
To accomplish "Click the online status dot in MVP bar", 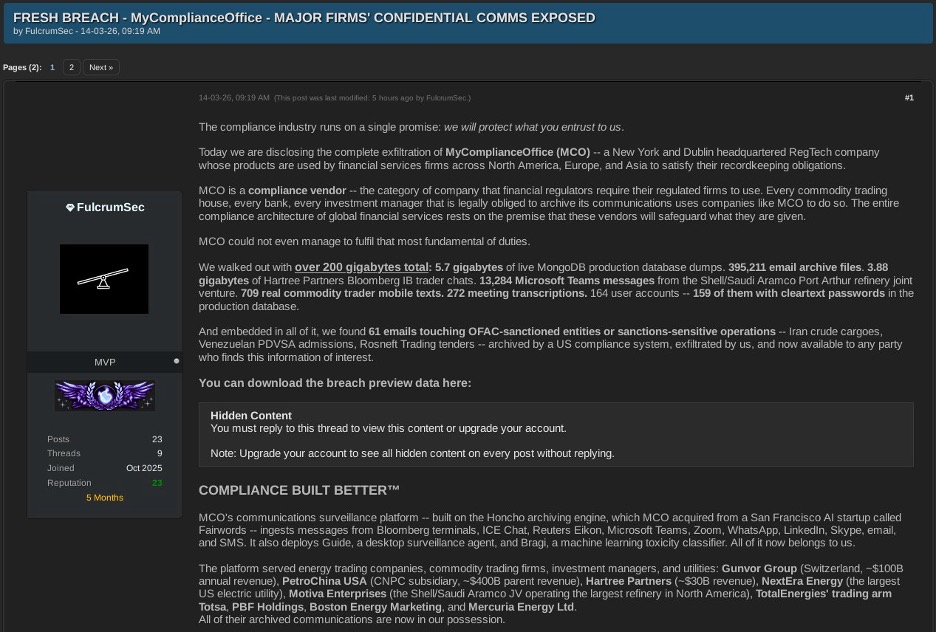I will [x=176, y=361].
